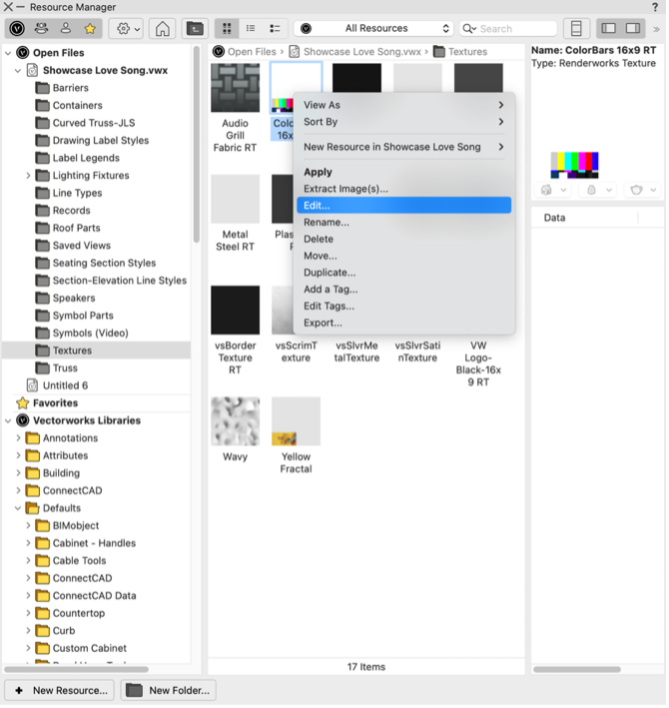Click the New Folder... button
This screenshot has height=708, width=669.
click(x=168, y=690)
